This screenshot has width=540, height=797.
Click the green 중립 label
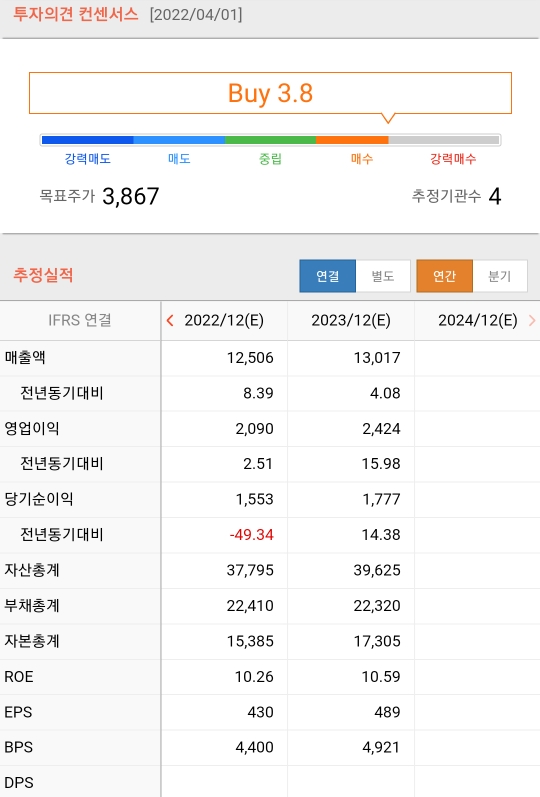270,159
